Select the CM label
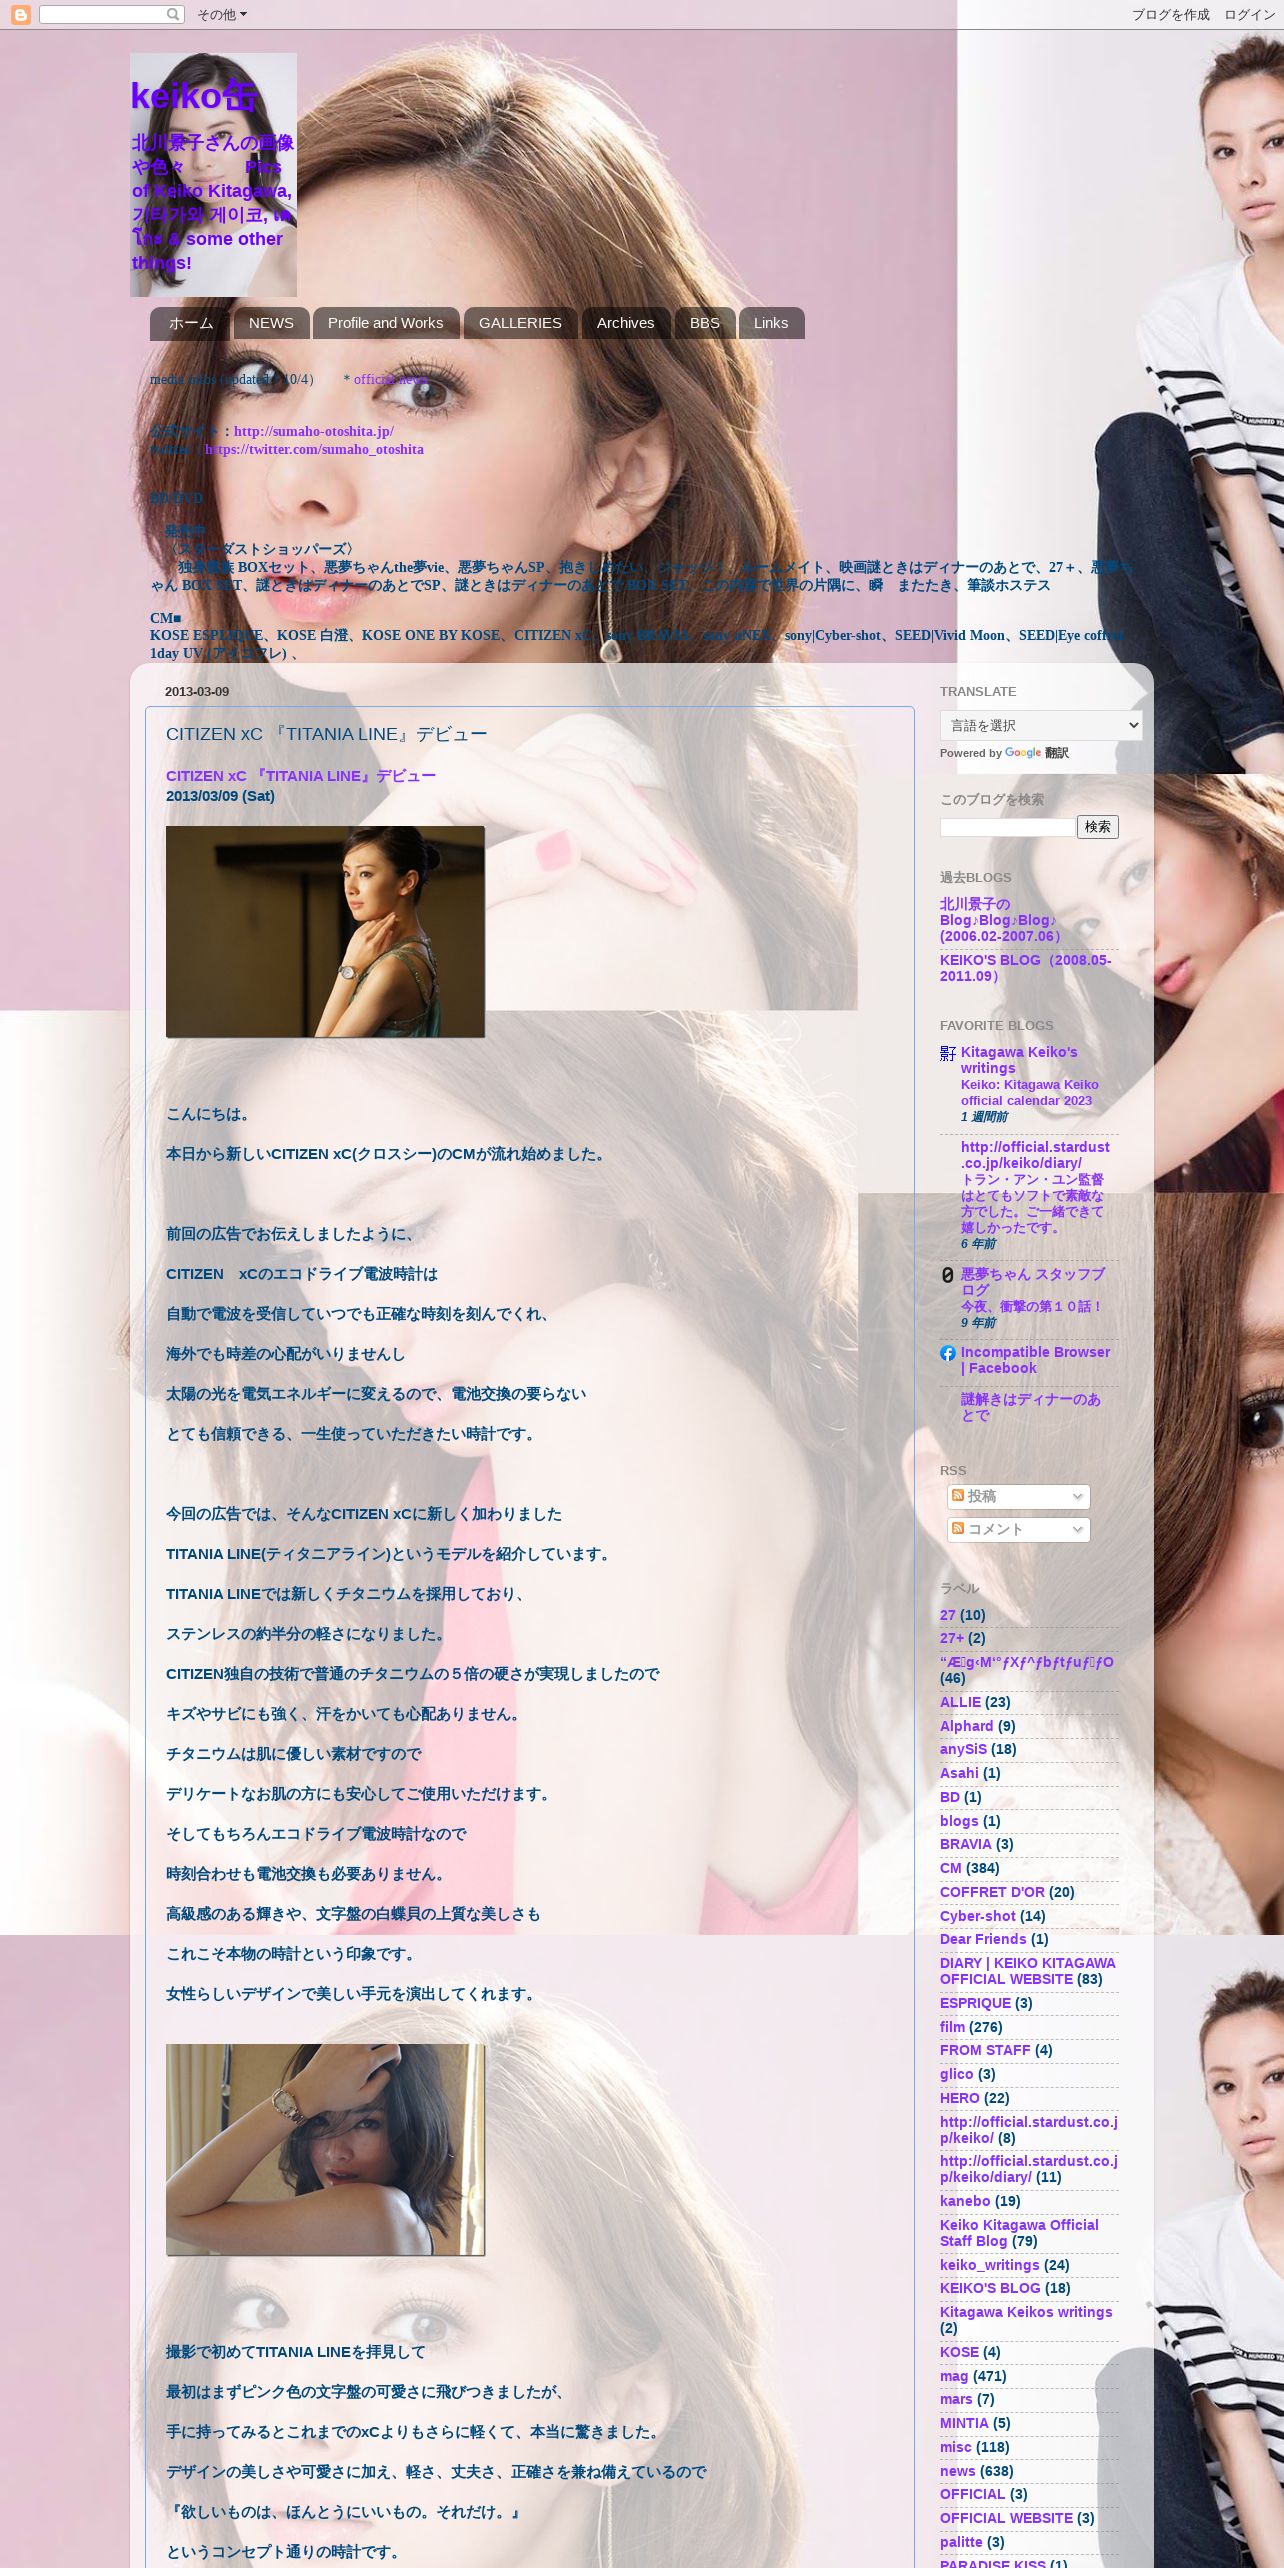Screen dimensions: 1284x2568 (x=951, y=1868)
